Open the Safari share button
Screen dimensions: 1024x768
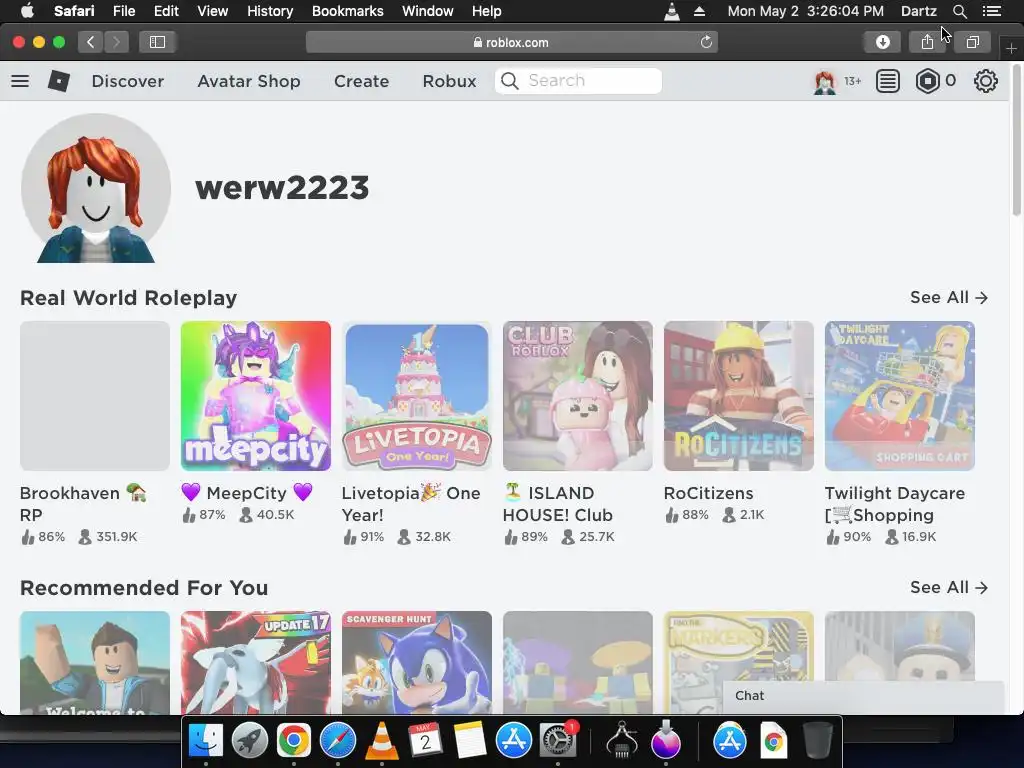pyautogui.click(x=927, y=42)
